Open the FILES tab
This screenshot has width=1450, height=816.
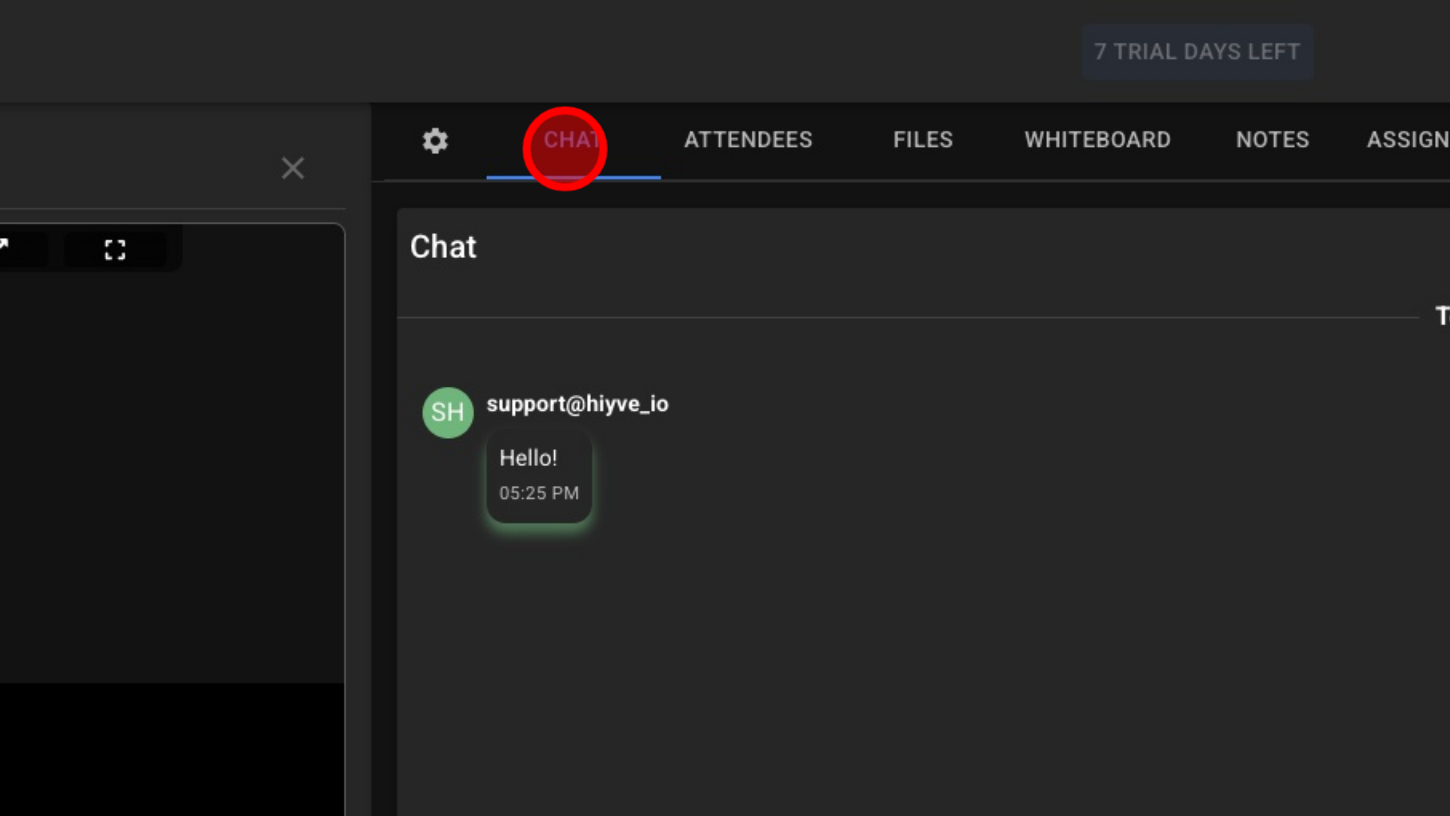[922, 141]
